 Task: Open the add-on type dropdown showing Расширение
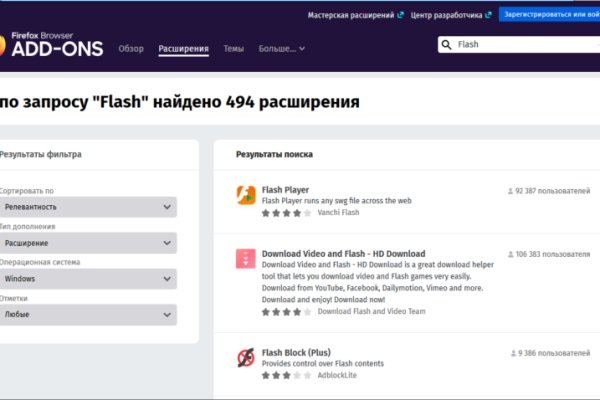pyautogui.click(x=88, y=243)
